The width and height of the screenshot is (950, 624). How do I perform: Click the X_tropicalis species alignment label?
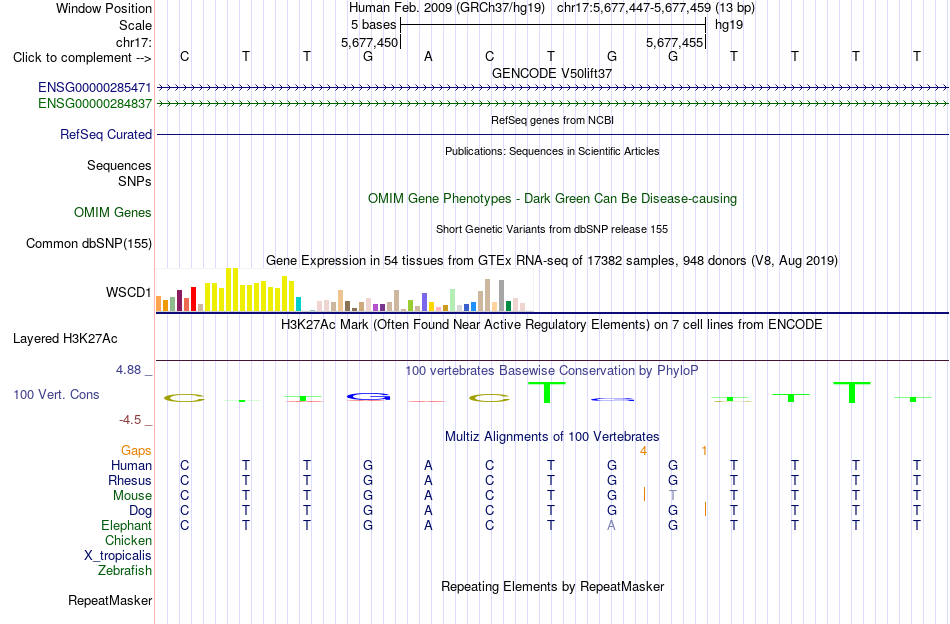(118, 556)
